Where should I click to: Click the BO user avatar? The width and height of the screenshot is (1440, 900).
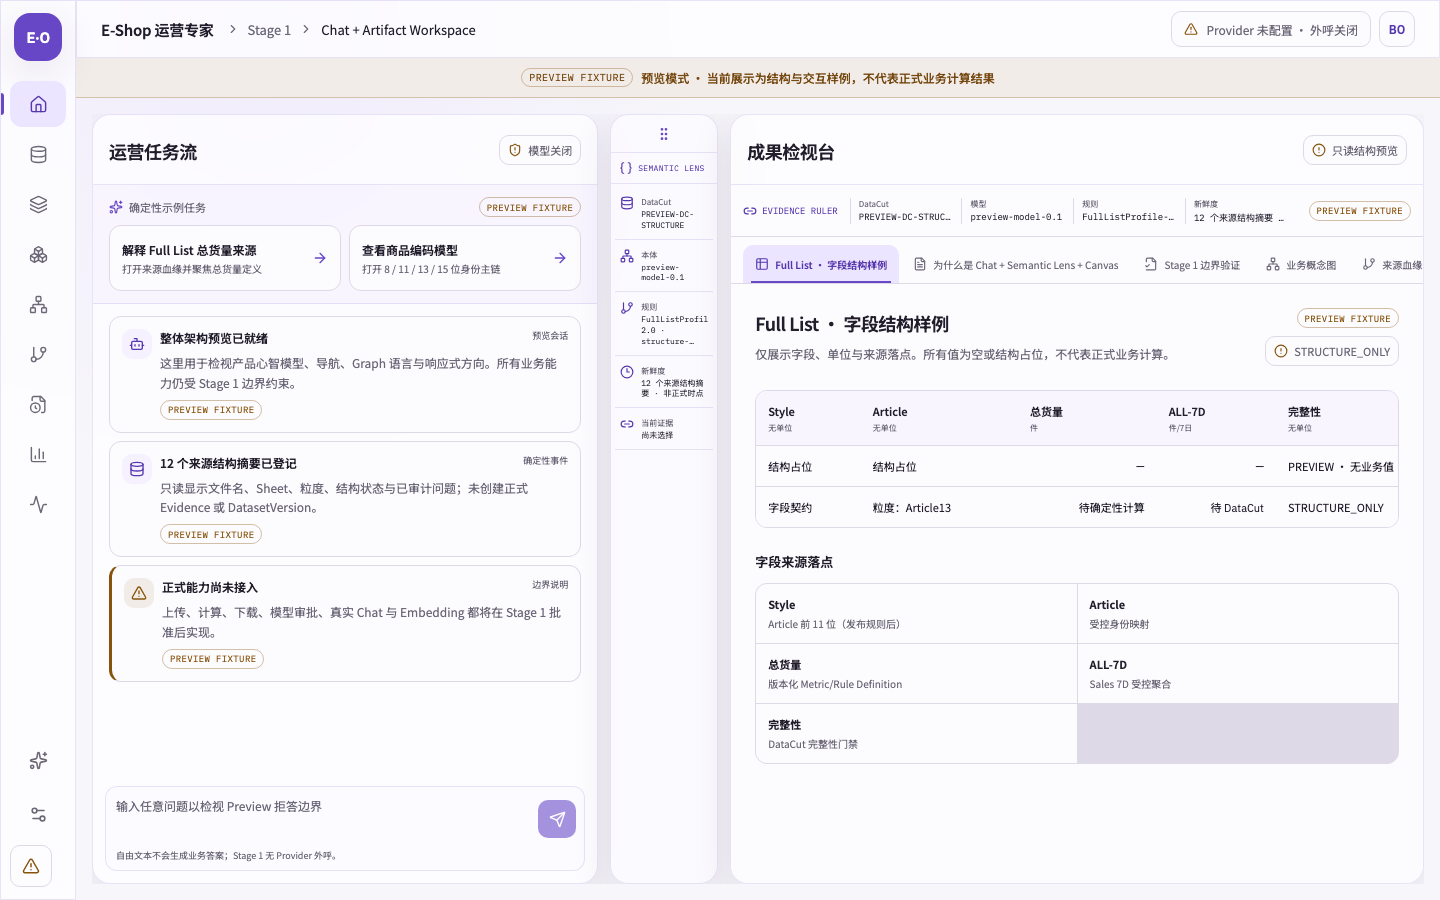tap(1397, 30)
